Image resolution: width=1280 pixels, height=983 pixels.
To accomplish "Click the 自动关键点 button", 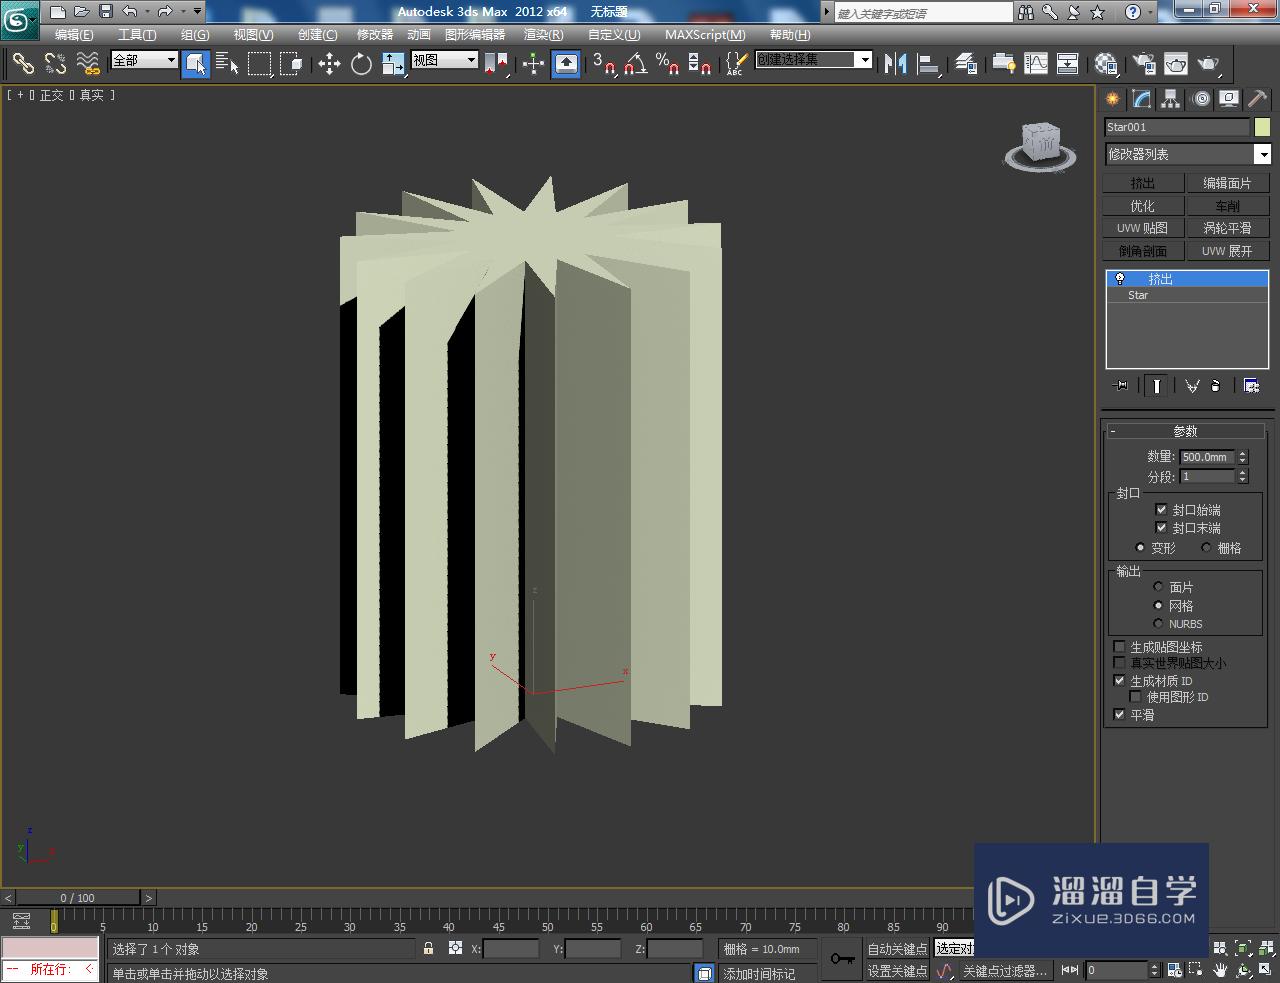I will pyautogui.click(x=897, y=948).
